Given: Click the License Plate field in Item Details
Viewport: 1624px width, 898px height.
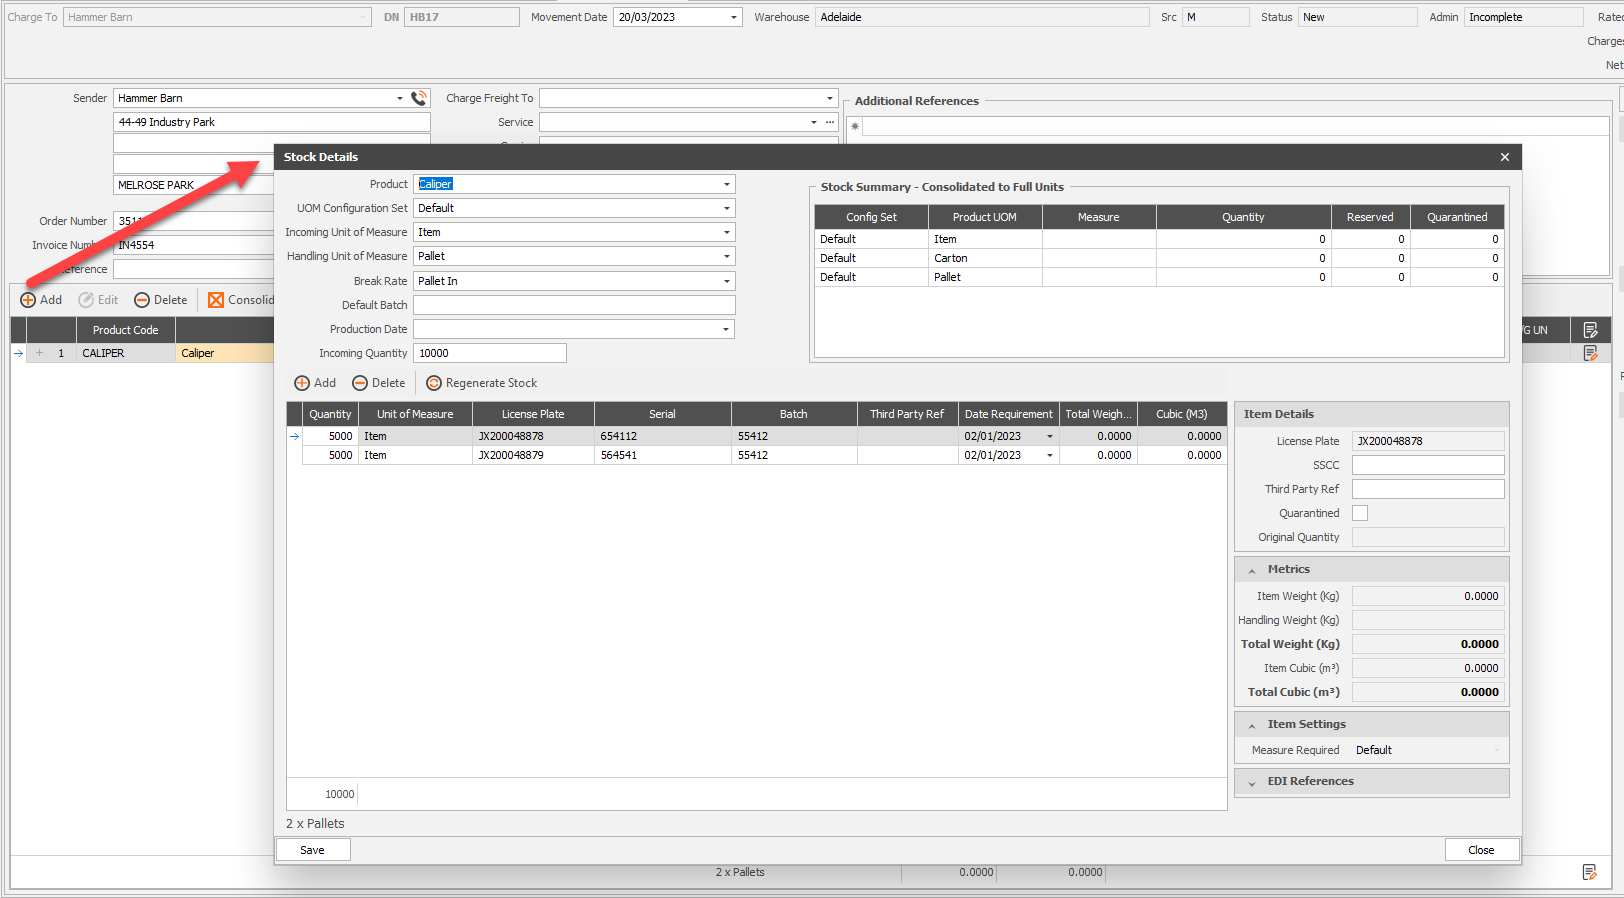Looking at the screenshot, I should coord(1428,441).
